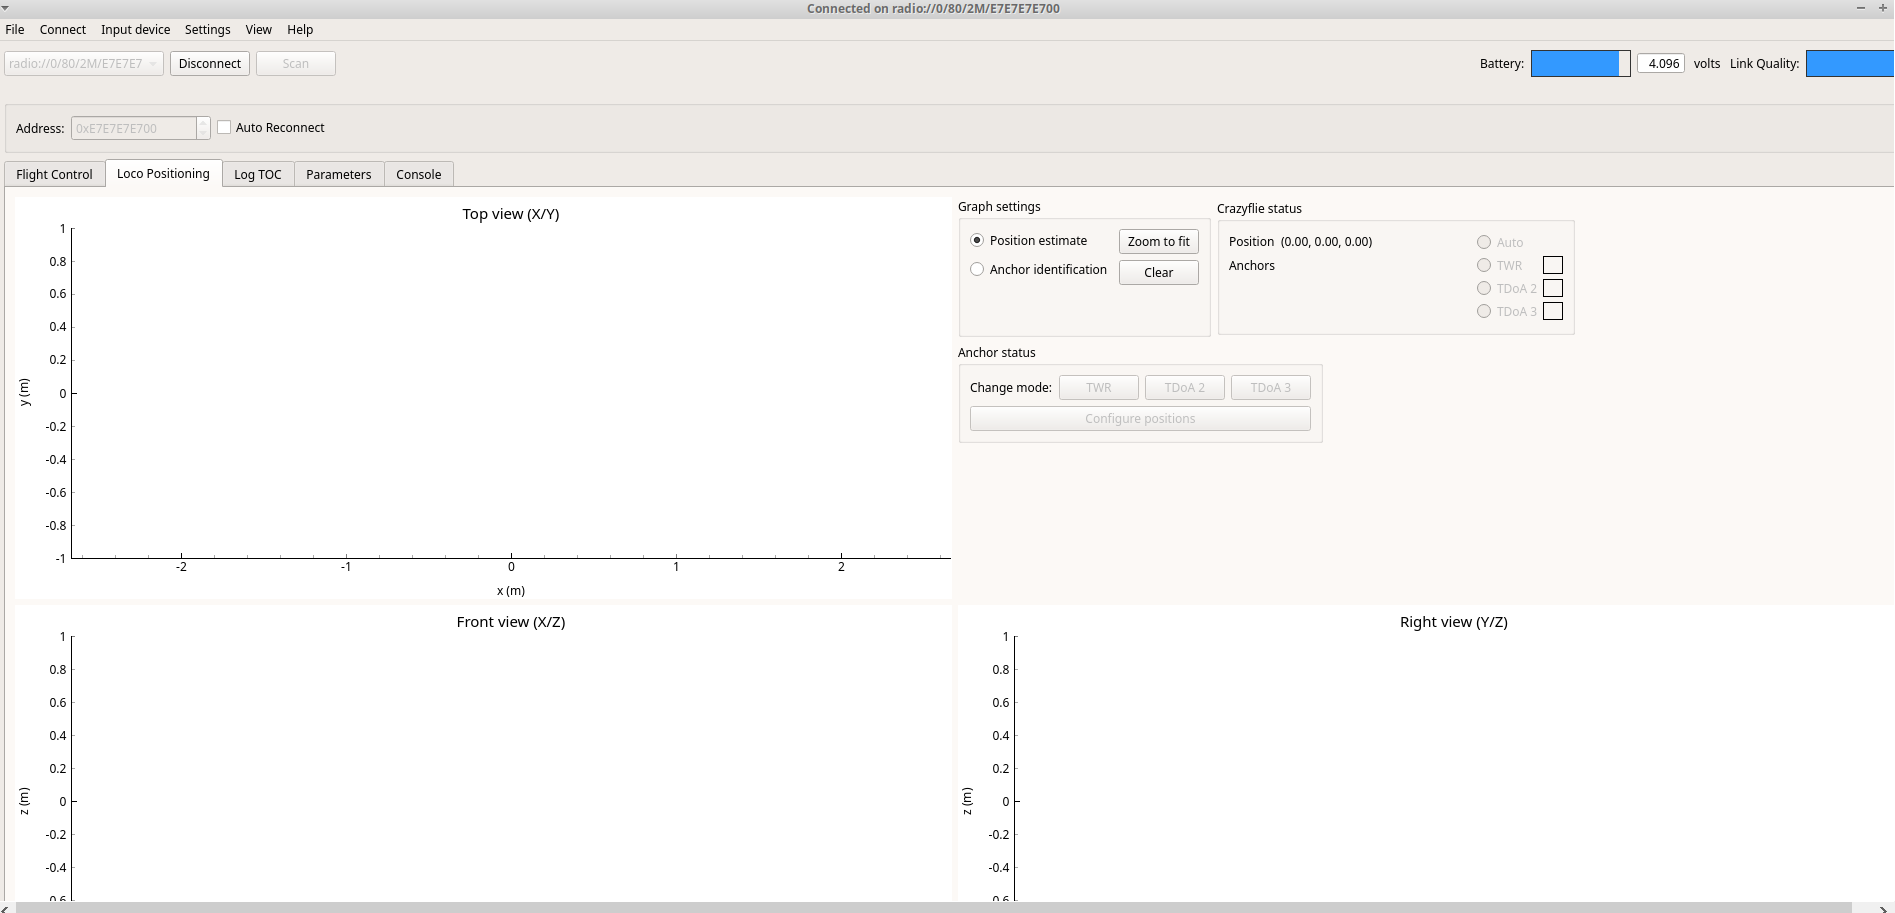Click the Address input field

point(133,128)
